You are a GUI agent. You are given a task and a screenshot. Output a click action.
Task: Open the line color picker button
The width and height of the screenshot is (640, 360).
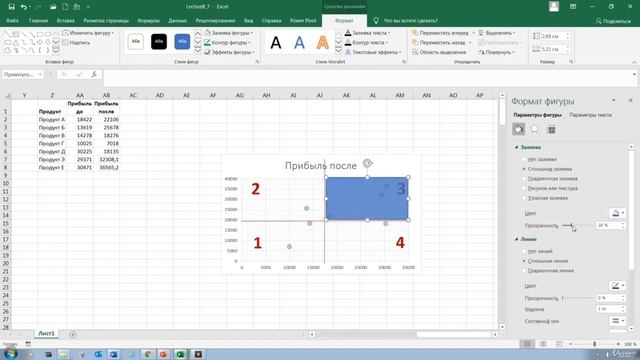point(617,286)
